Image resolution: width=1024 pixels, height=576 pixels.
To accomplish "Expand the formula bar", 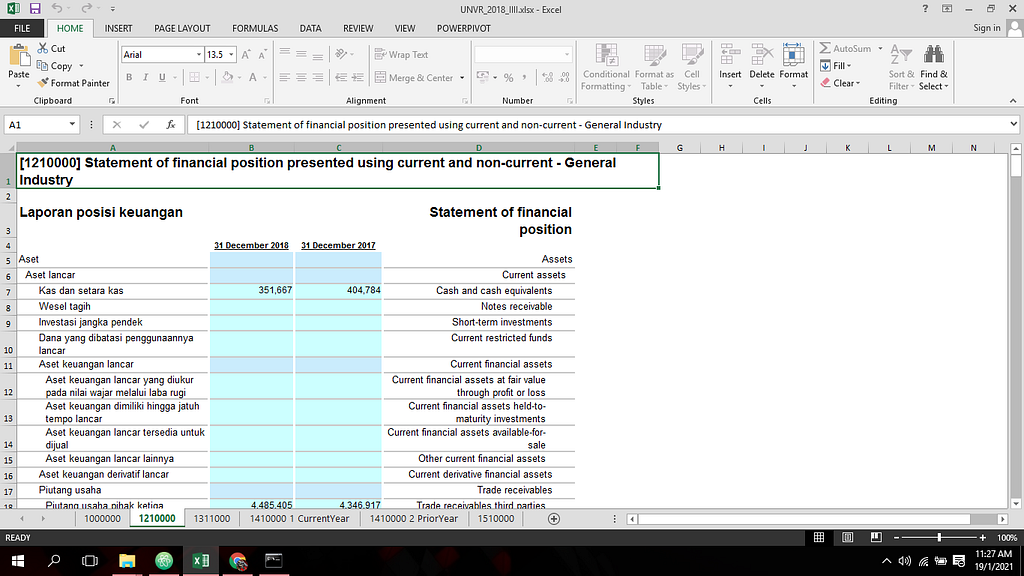I will 1013,124.
